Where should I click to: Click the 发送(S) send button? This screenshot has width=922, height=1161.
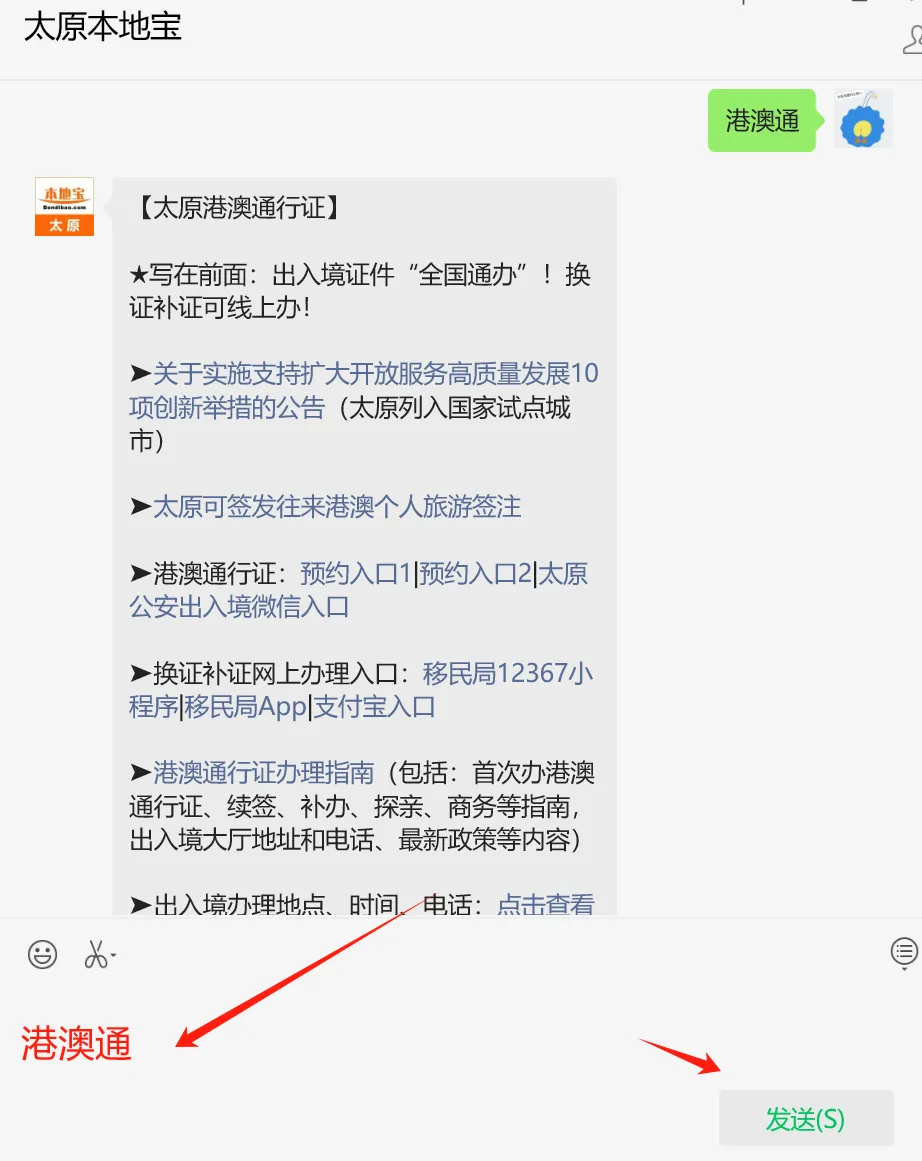click(806, 1118)
